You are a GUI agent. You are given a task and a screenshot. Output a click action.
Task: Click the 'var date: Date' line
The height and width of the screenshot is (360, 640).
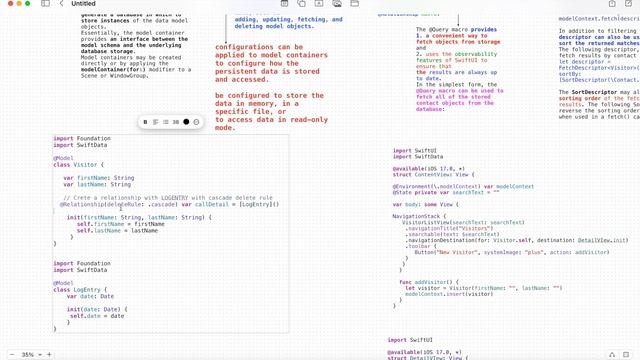click(x=90, y=296)
